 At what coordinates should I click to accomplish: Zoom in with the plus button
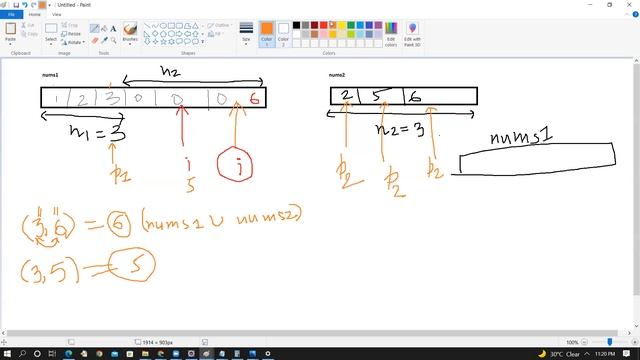tap(635, 342)
